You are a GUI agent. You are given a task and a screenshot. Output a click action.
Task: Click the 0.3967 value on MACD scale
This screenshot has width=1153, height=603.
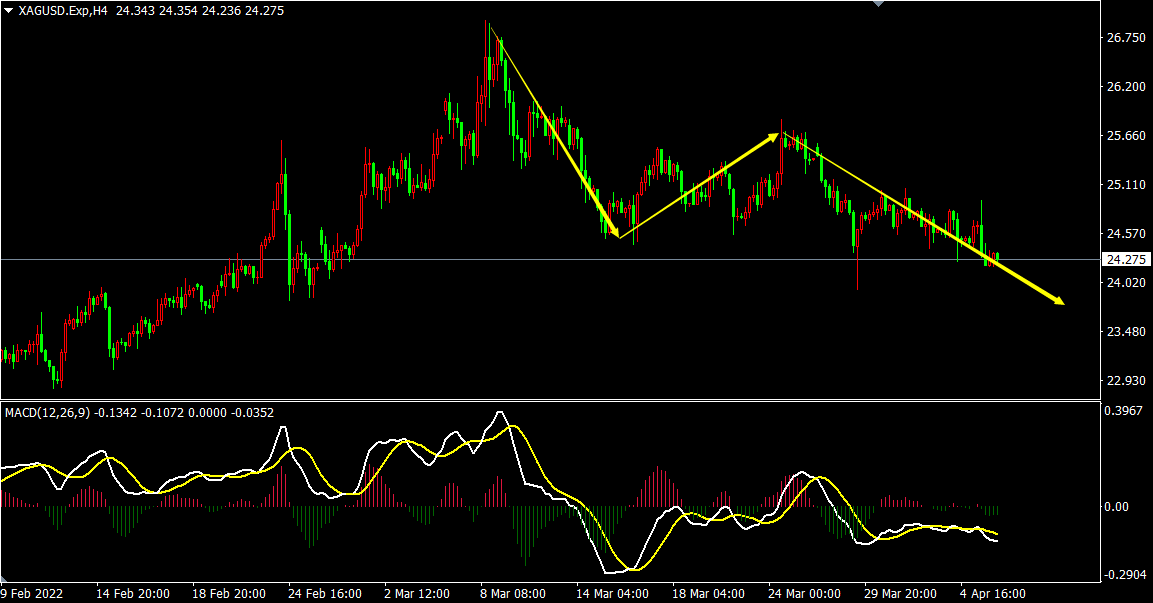1123,410
